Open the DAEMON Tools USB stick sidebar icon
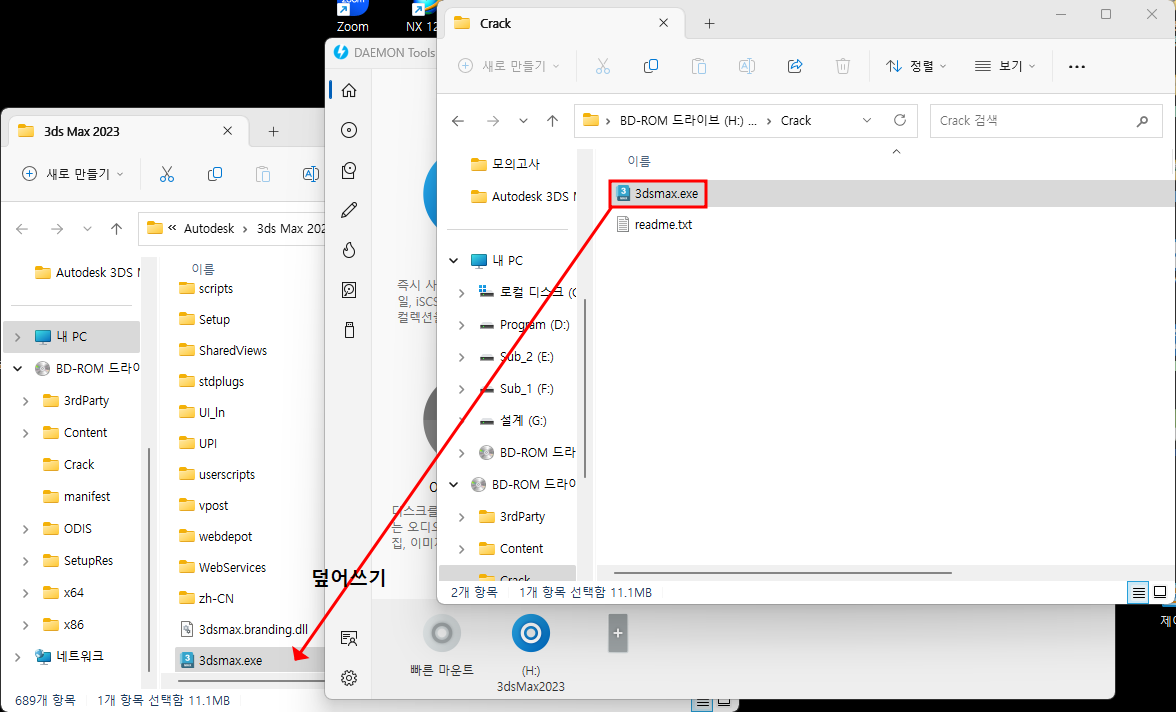Viewport: 1176px width, 712px height. tap(349, 329)
